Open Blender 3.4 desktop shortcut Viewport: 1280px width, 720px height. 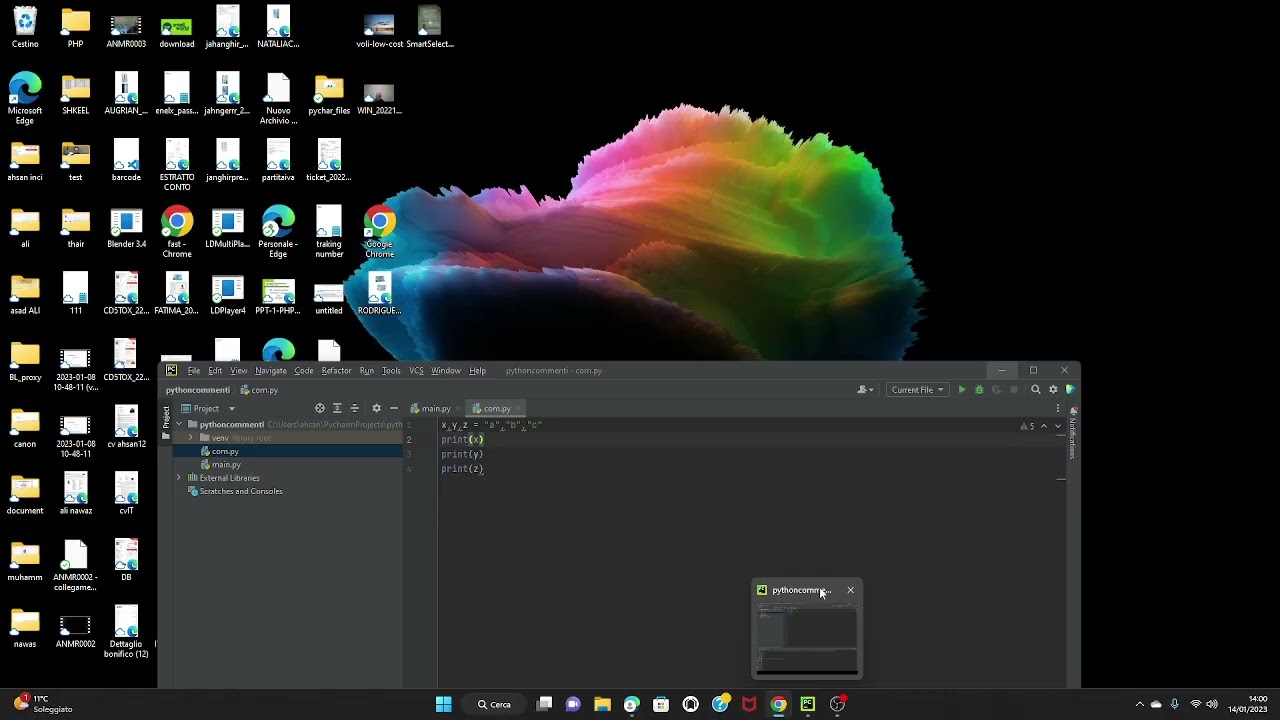(126, 229)
